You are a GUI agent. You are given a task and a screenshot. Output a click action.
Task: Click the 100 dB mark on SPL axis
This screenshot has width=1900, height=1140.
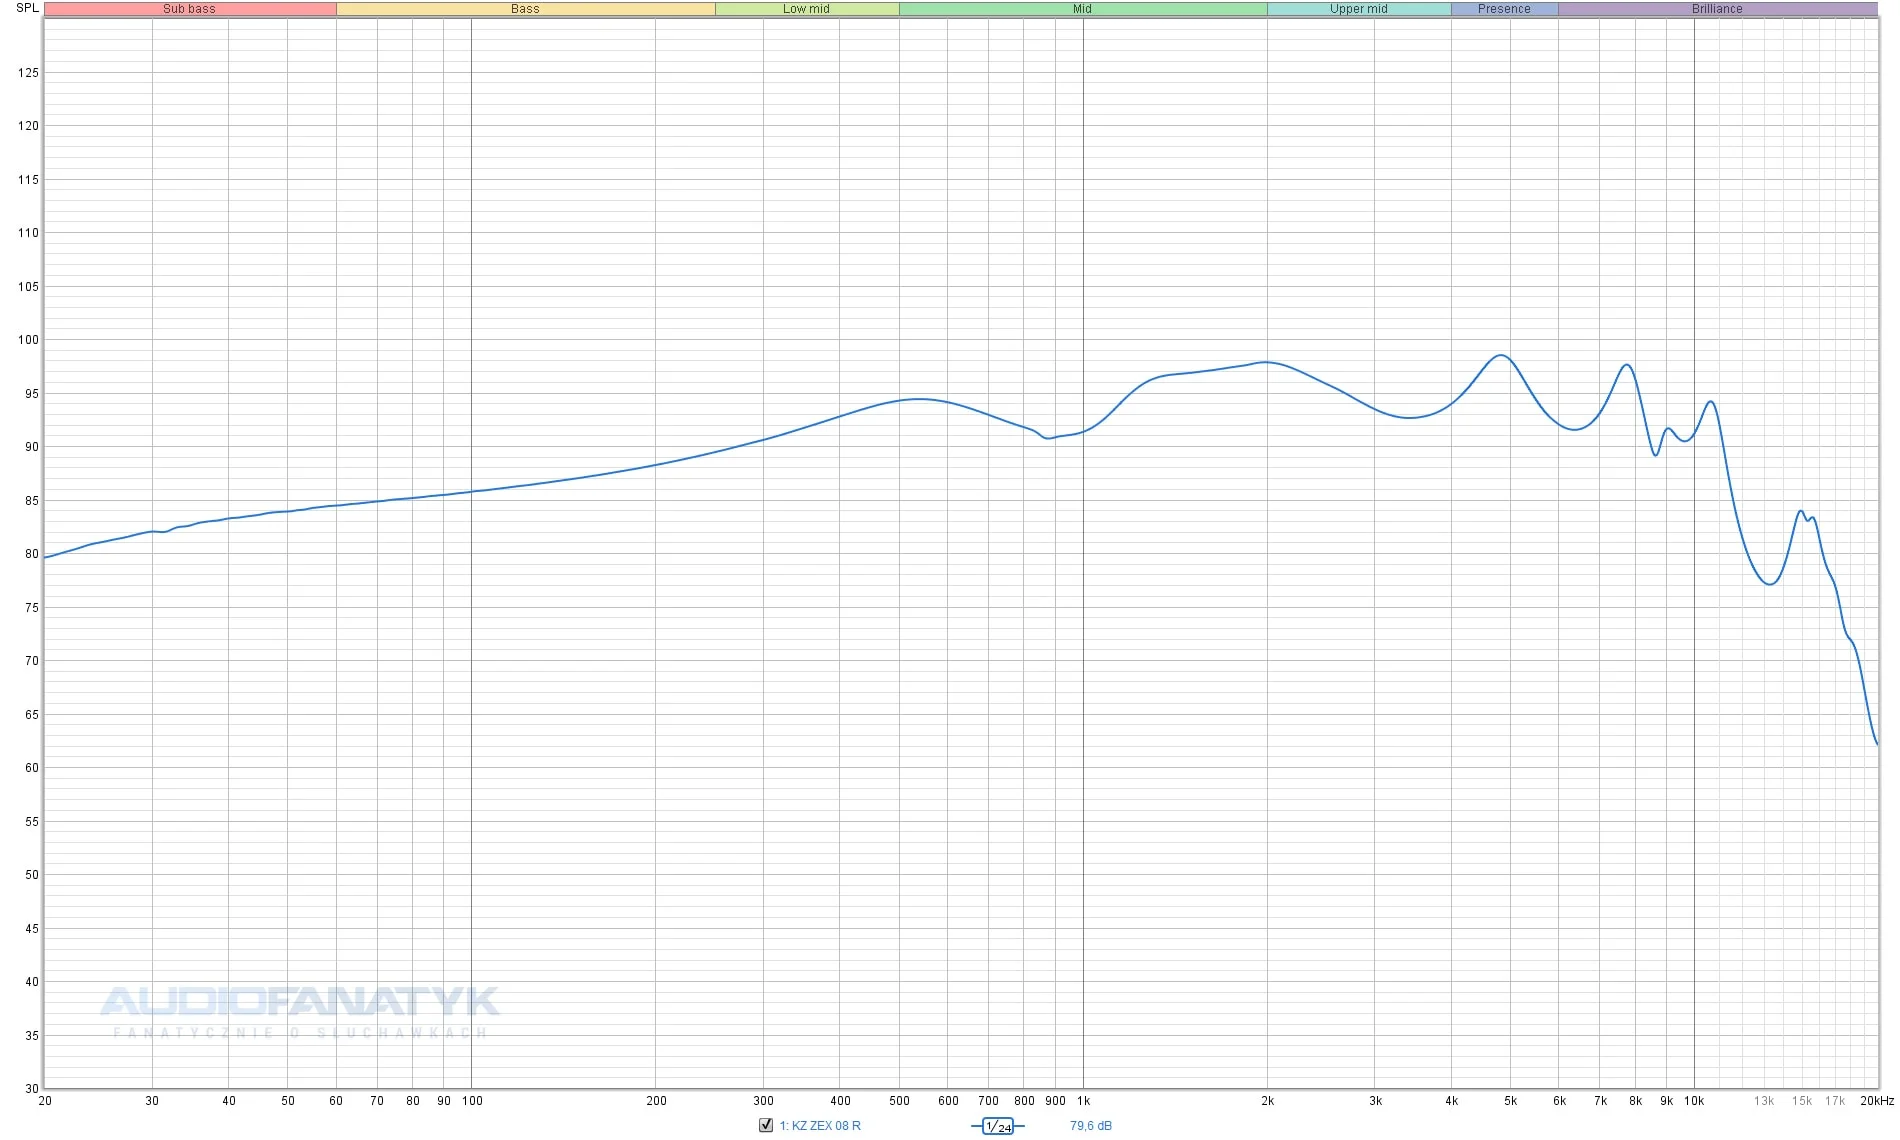pos(28,340)
